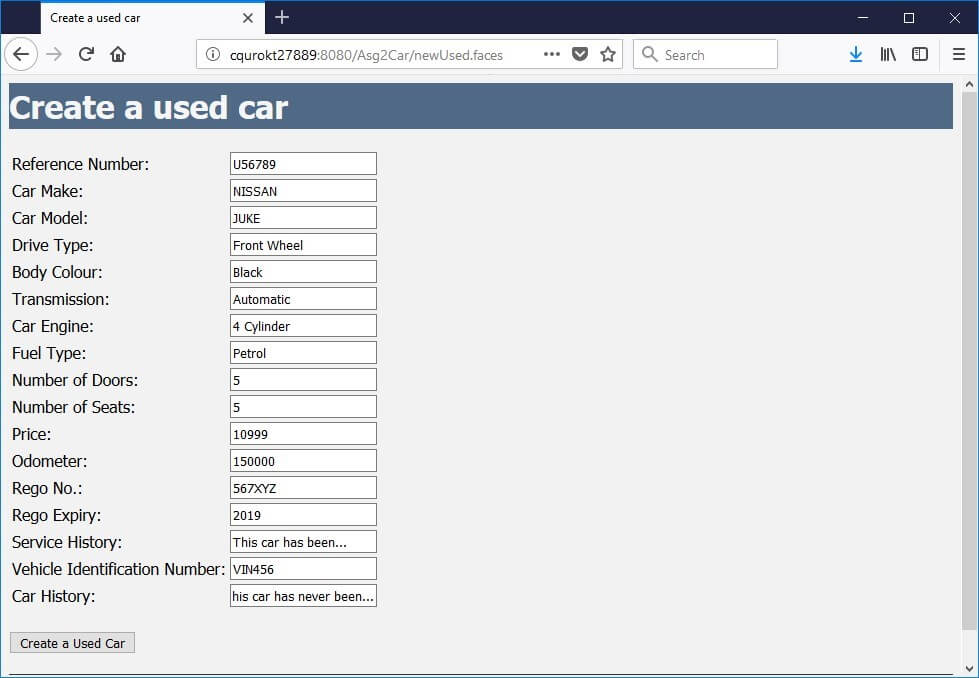Screen dimensions: 979x678
Task: Edit the Reference Number field
Action: 303,164
